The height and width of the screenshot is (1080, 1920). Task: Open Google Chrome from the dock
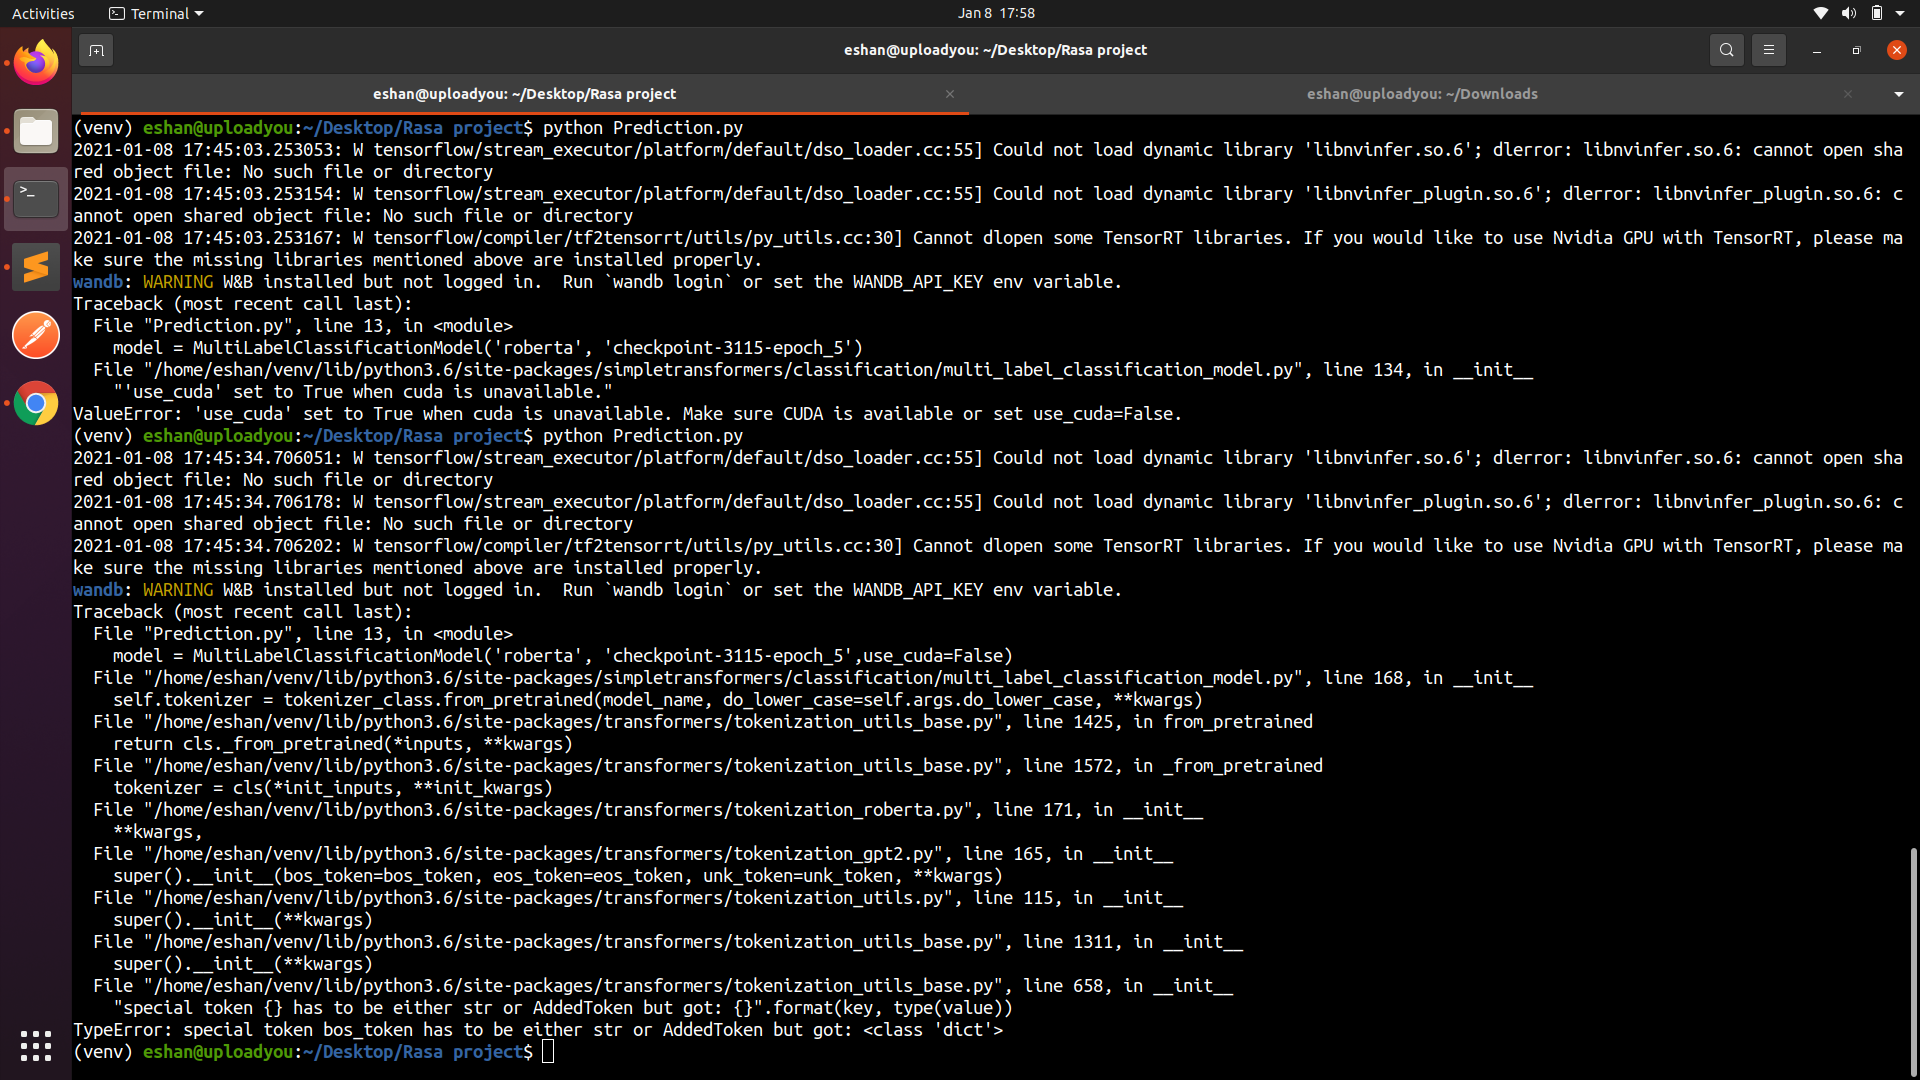[36, 403]
